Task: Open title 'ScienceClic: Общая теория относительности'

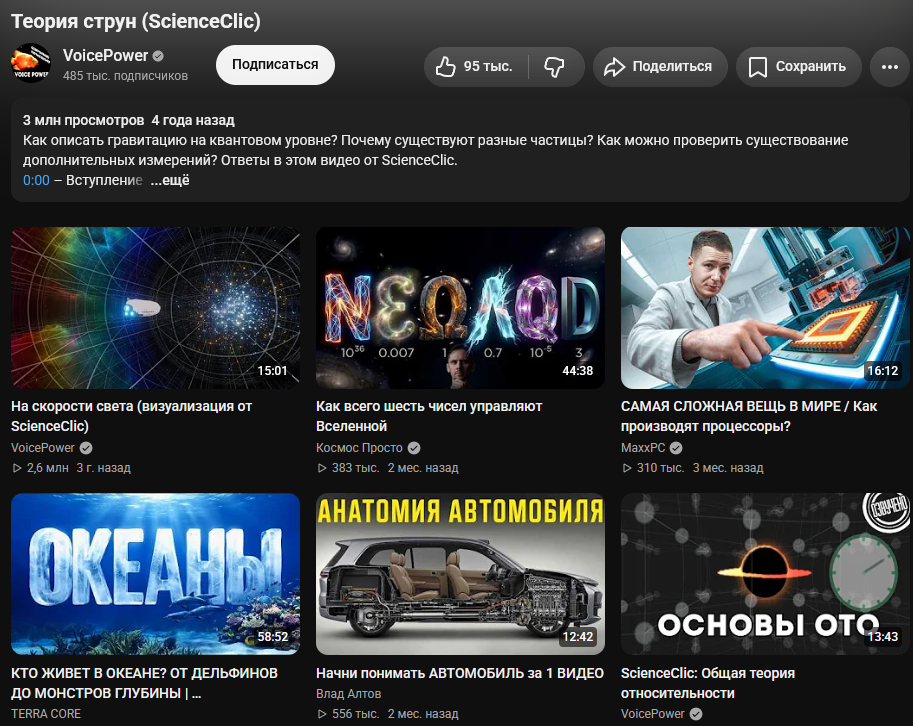Action: [x=708, y=683]
